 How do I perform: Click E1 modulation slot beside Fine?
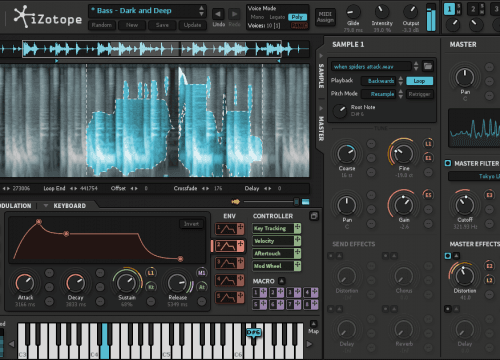[x=428, y=158]
